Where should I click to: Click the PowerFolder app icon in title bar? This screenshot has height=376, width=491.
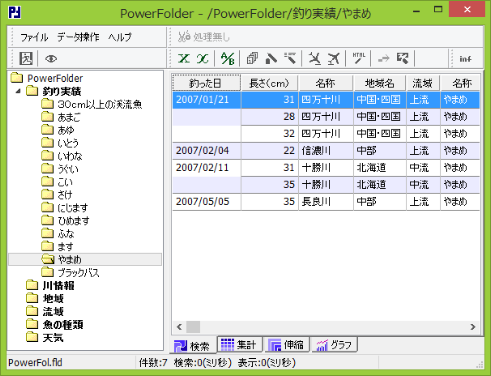pyautogui.click(x=14, y=13)
